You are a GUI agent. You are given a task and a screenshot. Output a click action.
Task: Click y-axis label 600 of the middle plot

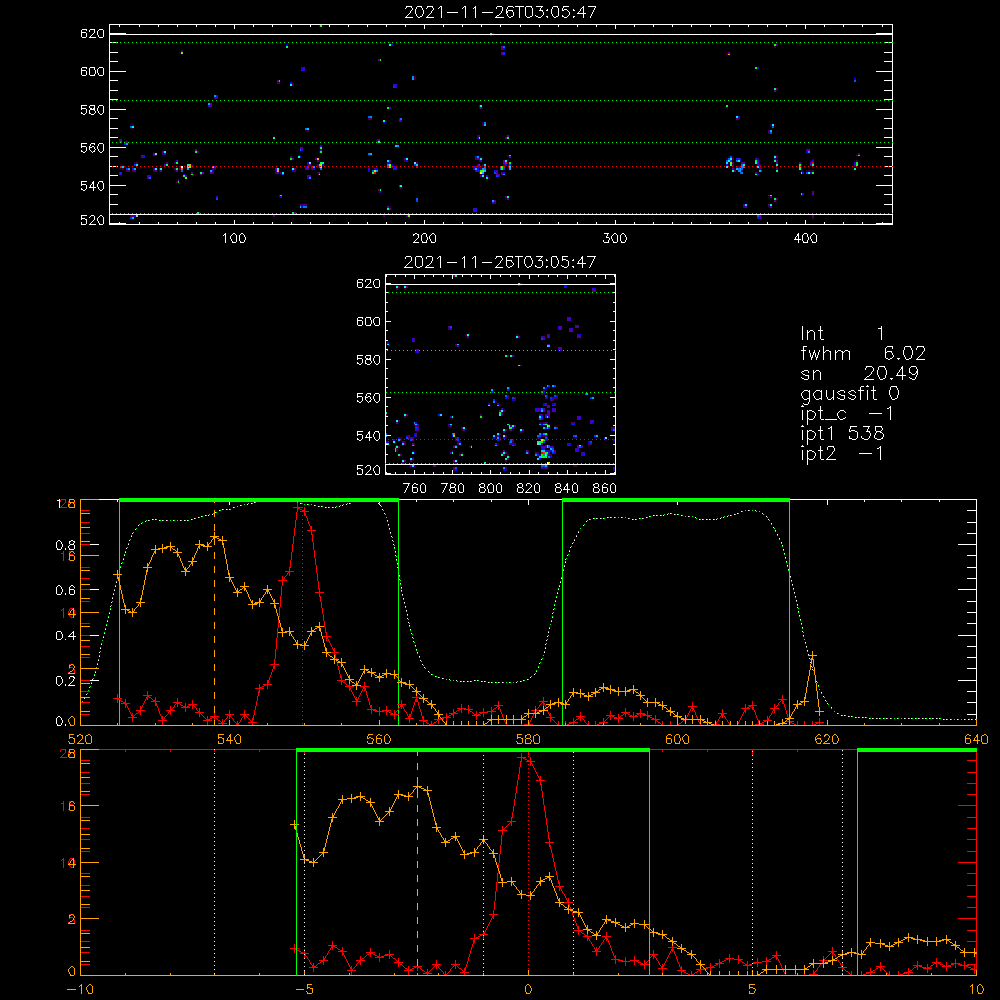coord(368,321)
